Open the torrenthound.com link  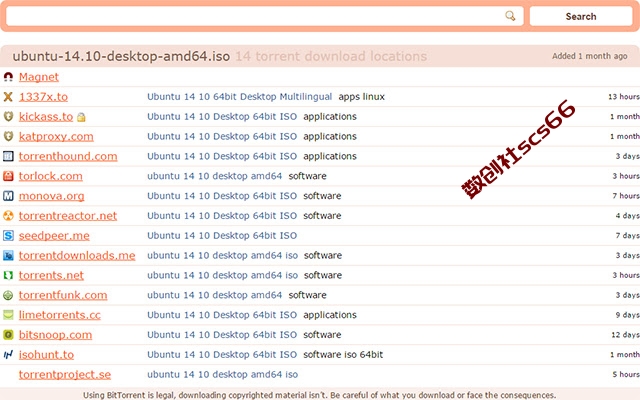[x=68, y=156]
